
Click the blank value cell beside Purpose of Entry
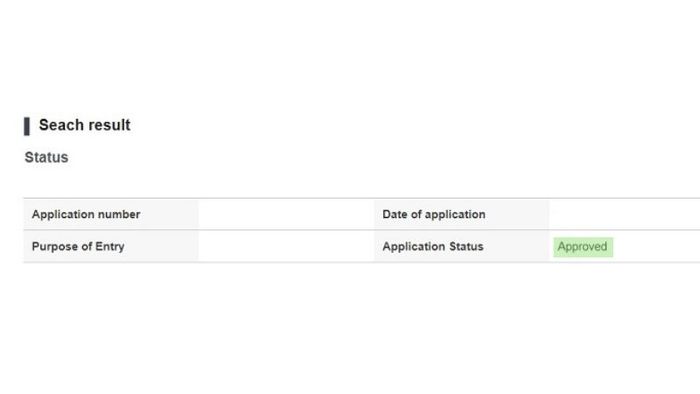point(286,246)
